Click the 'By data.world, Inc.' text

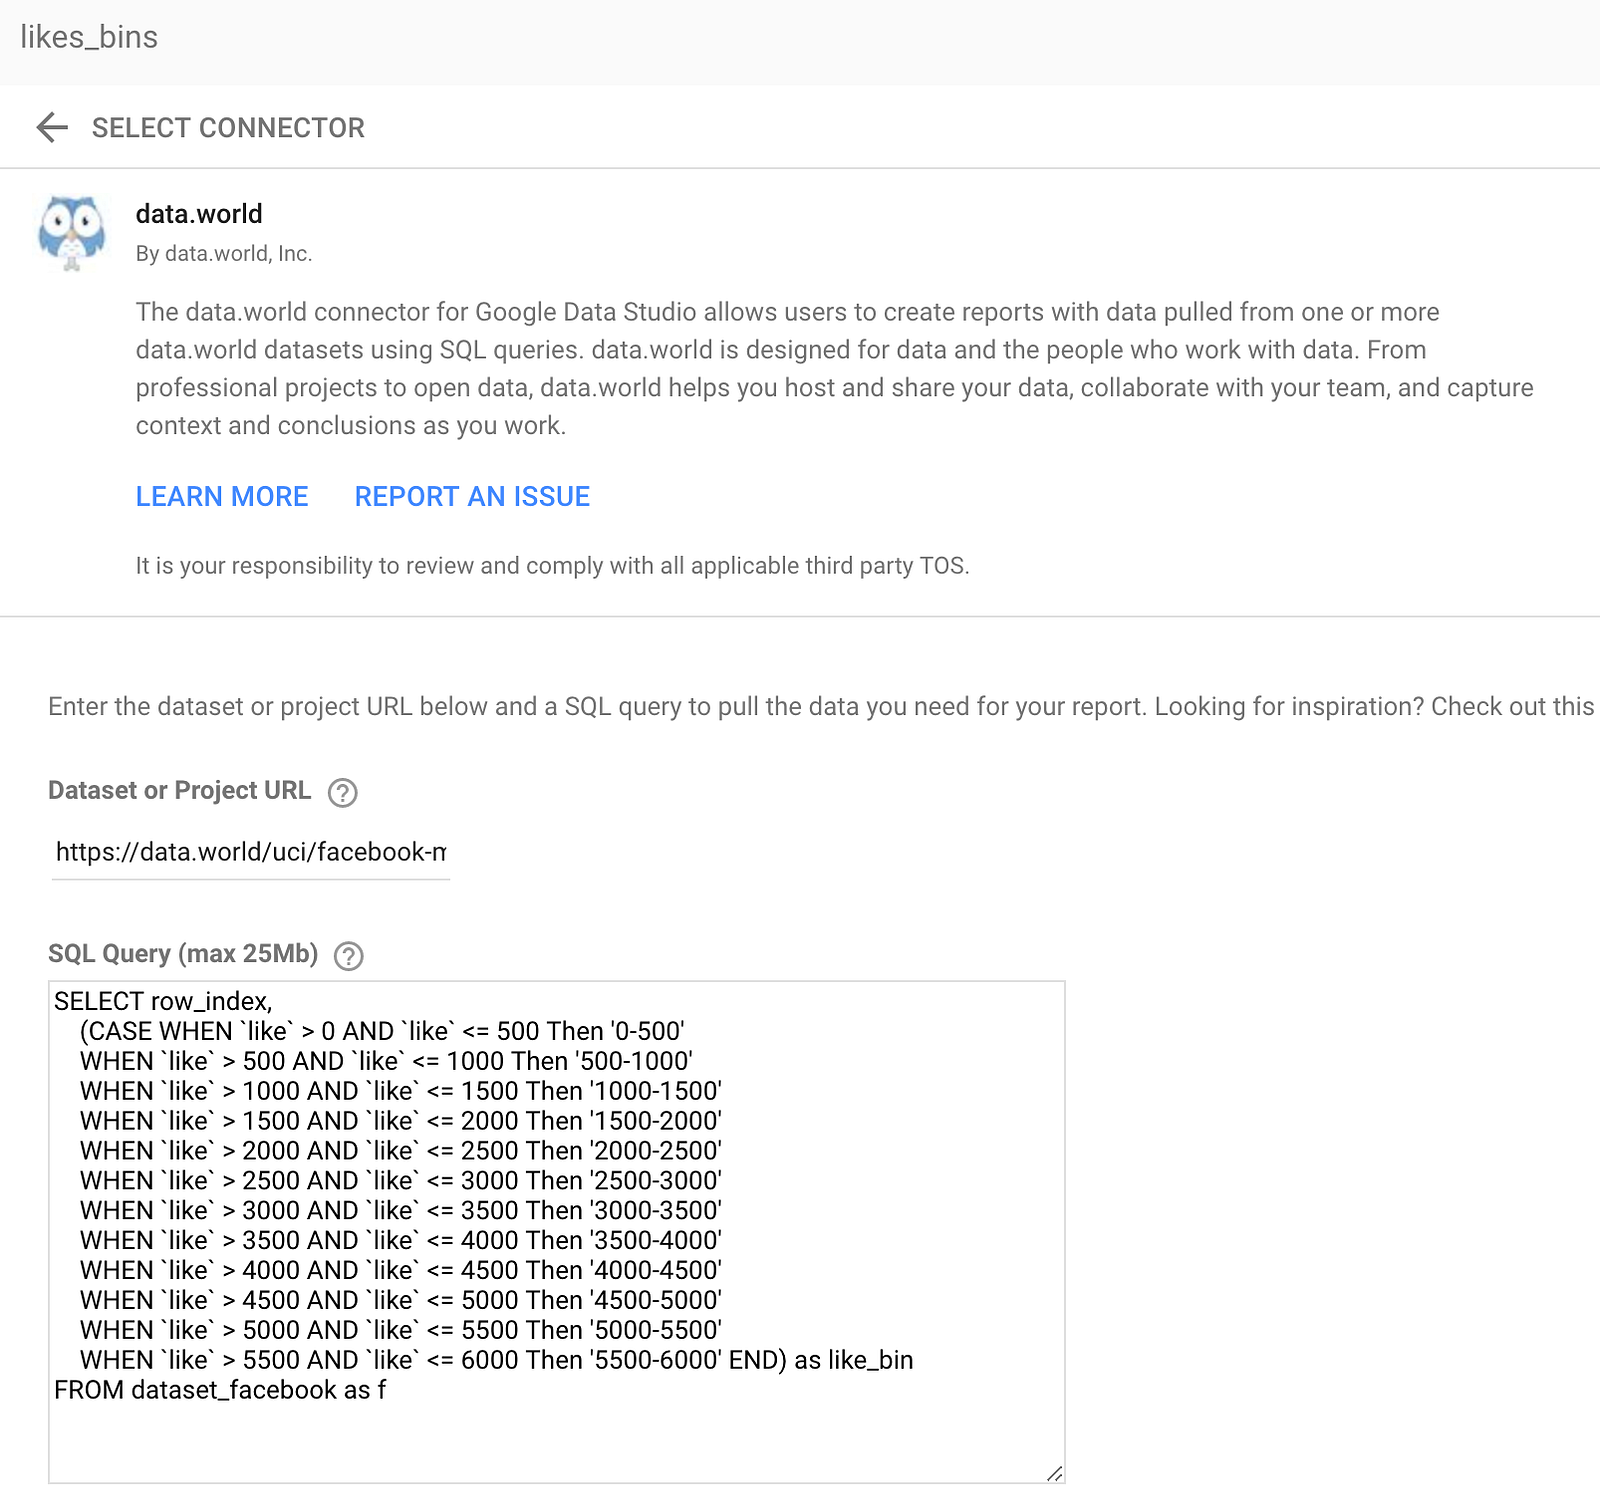(224, 254)
